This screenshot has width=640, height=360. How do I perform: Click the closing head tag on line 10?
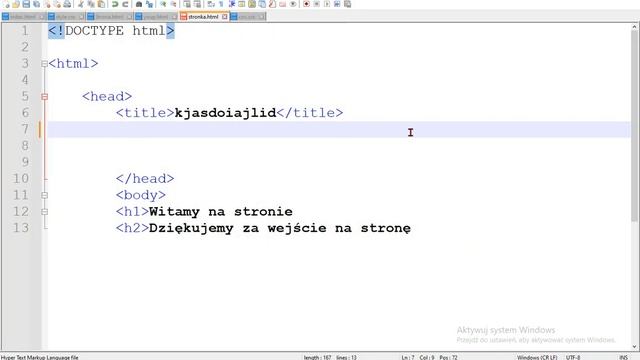(145, 179)
